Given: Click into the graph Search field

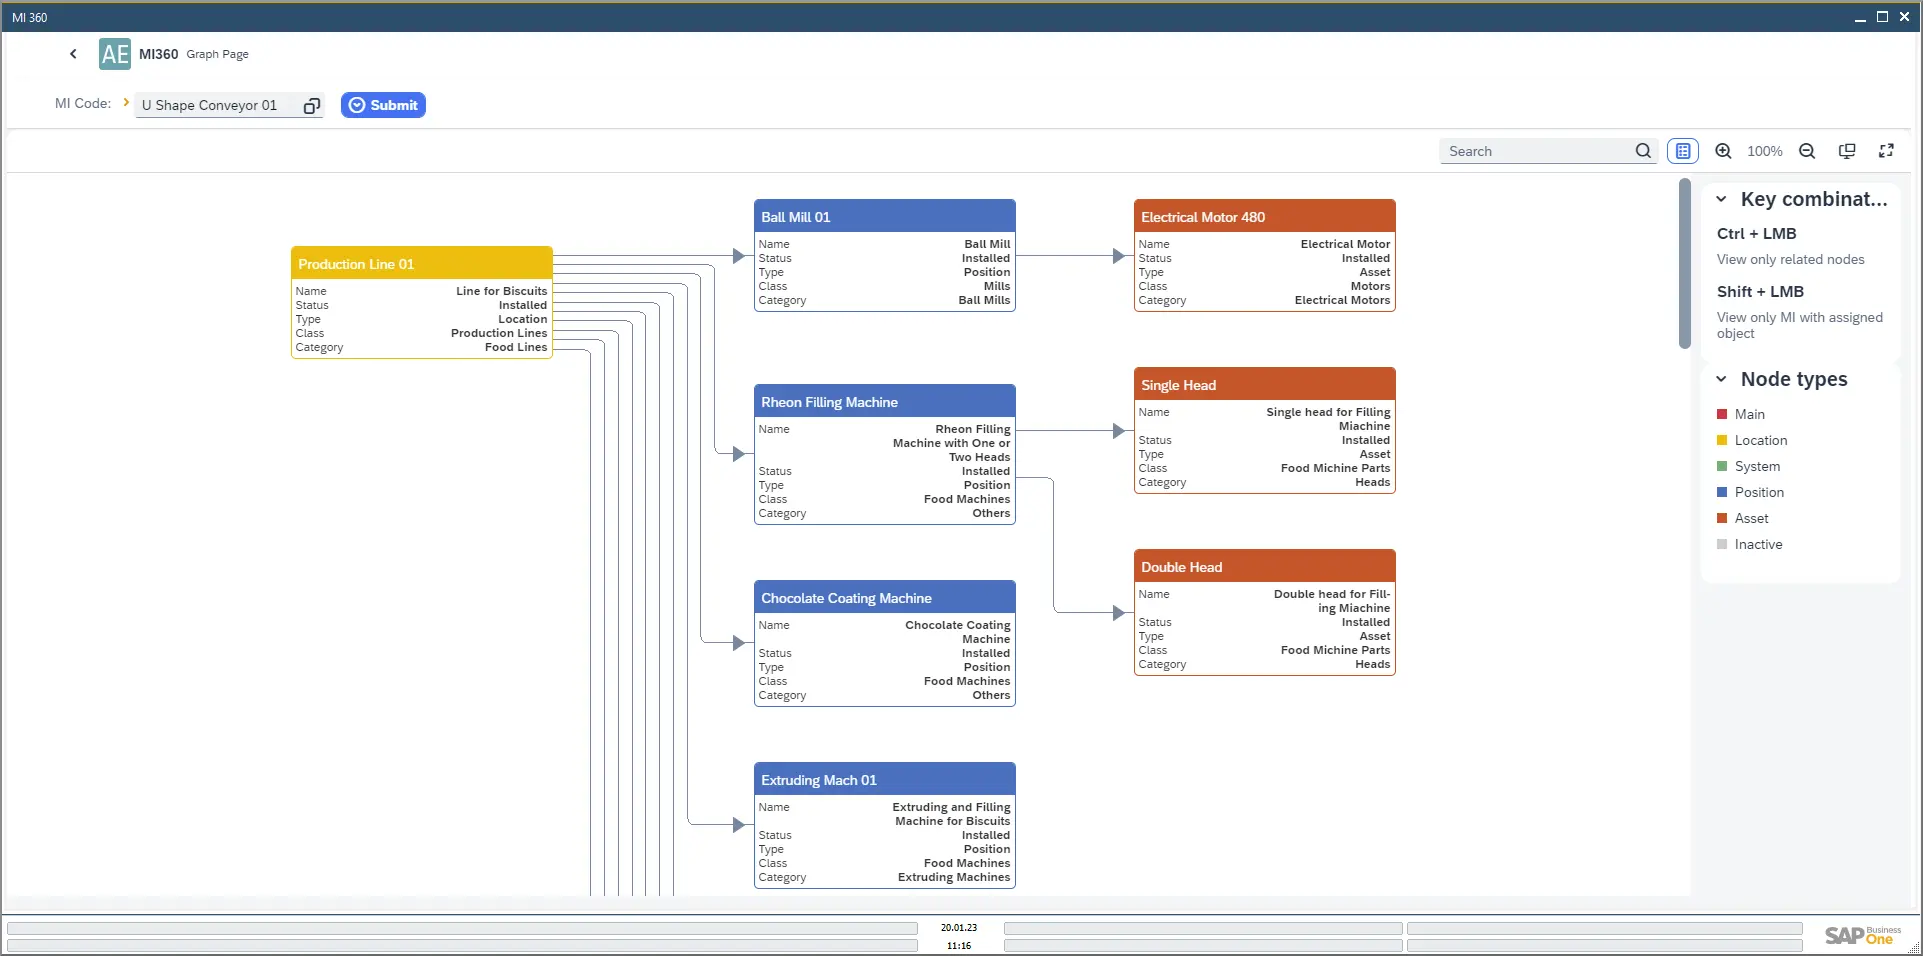Looking at the screenshot, I should click(1535, 151).
